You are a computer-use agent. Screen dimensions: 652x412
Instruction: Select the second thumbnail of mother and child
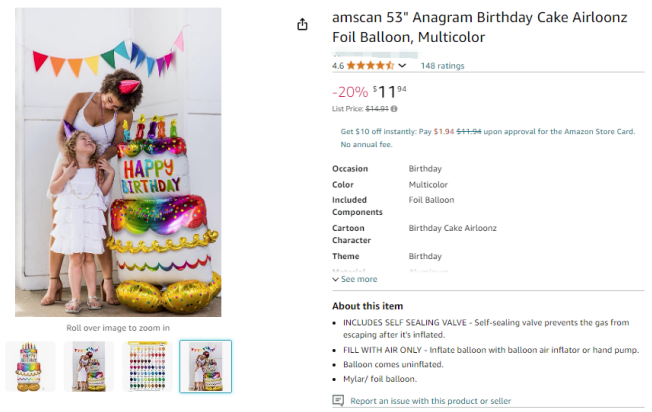(88, 366)
